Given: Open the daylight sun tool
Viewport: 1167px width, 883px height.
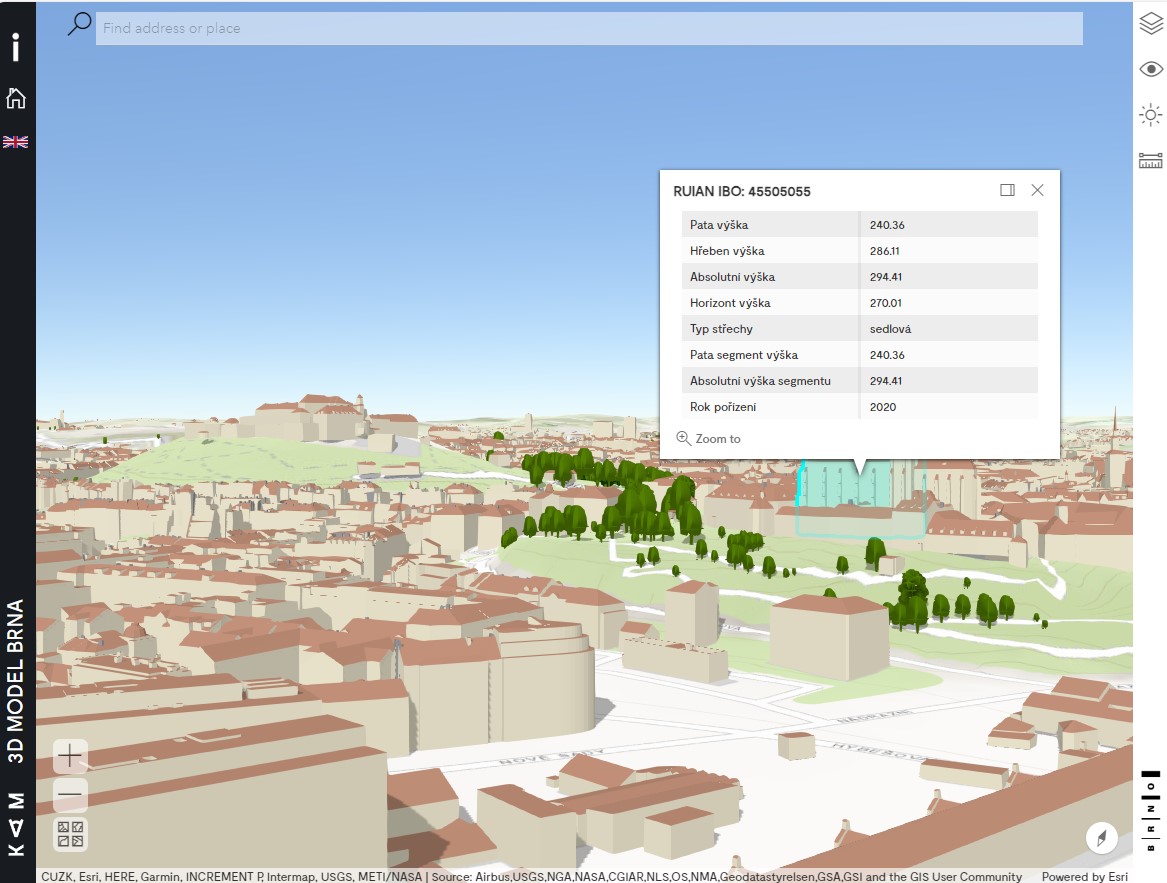Looking at the screenshot, I should (1151, 115).
